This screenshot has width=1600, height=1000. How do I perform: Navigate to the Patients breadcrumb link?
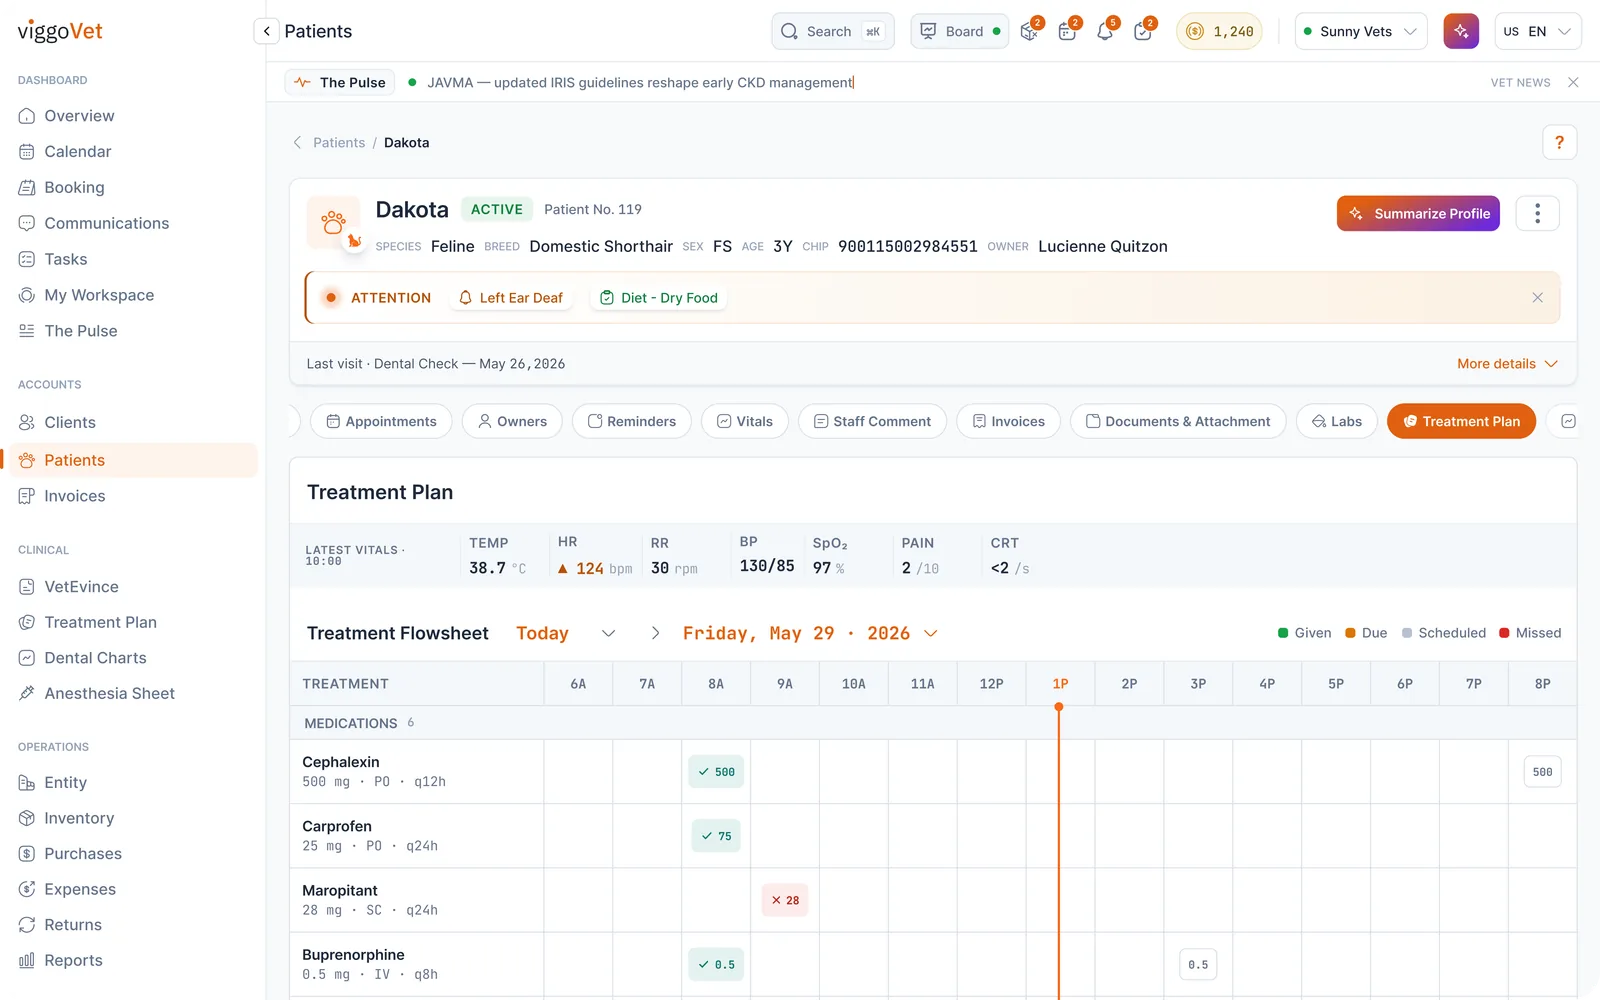point(339,142)
